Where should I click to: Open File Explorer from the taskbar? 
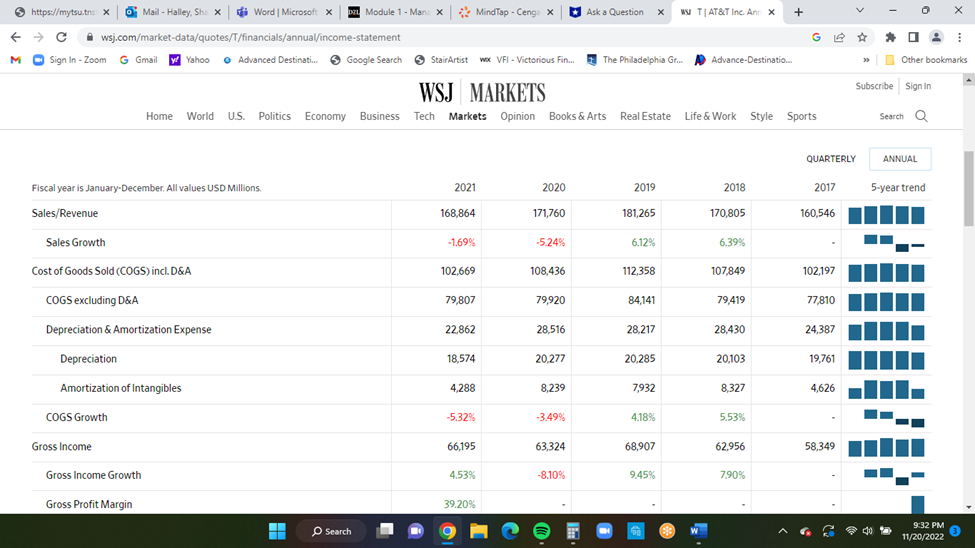click(479, 531)
